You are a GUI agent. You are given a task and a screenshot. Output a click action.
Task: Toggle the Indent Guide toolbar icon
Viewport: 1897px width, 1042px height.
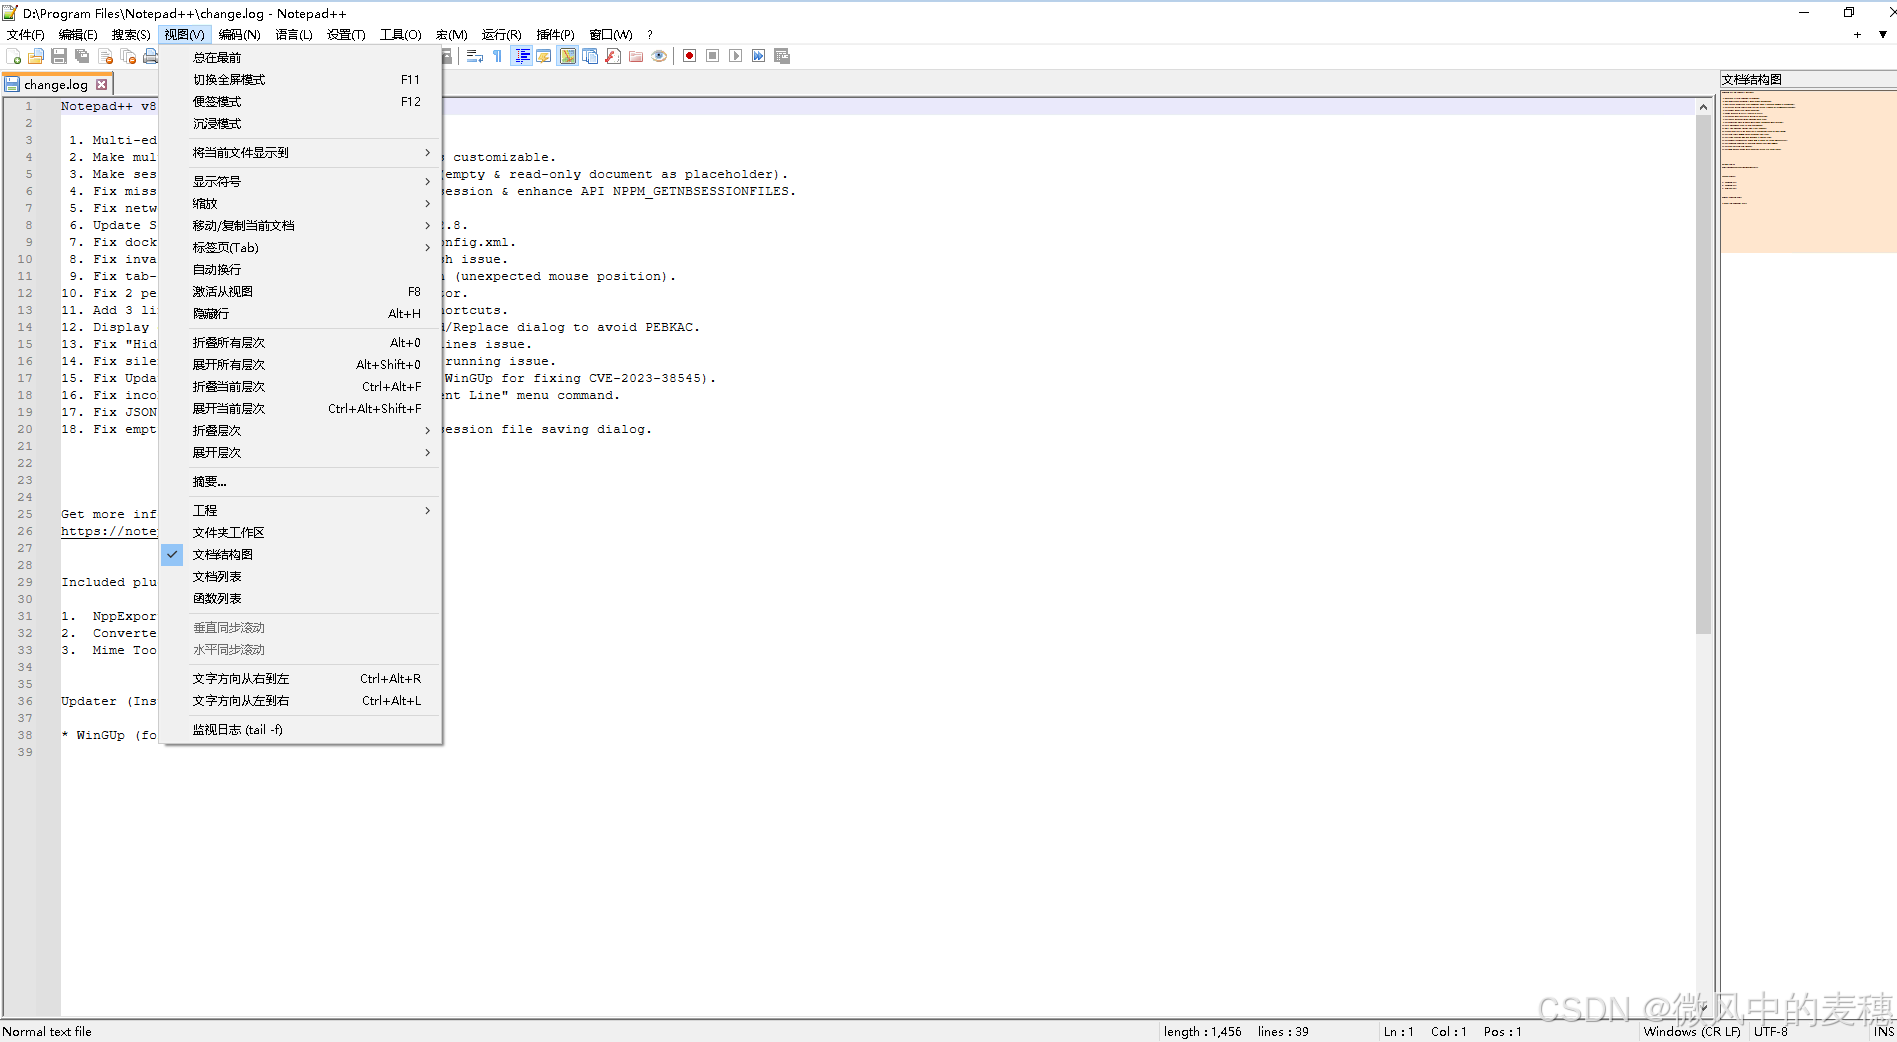(x=521, y=56)
